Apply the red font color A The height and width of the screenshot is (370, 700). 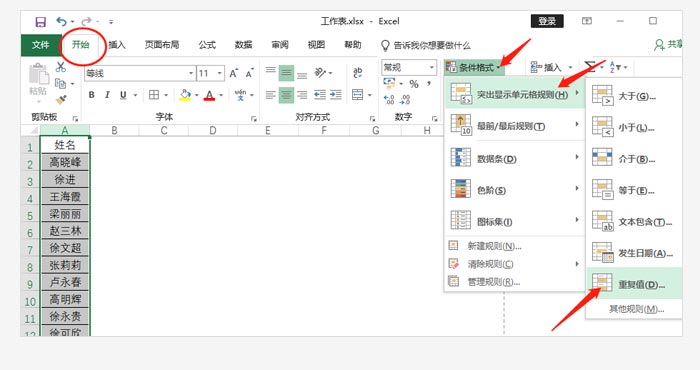pos(209,95)
